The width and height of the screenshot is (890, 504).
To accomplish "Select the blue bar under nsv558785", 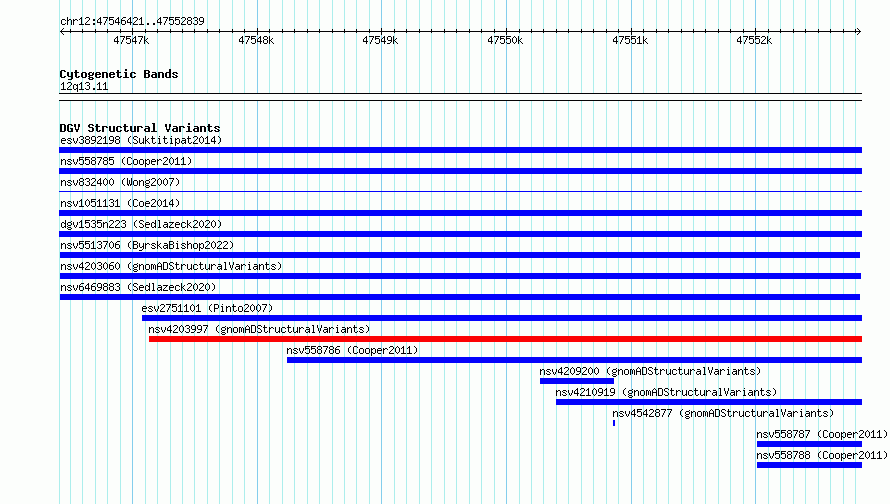I will (x=460, y=171).
